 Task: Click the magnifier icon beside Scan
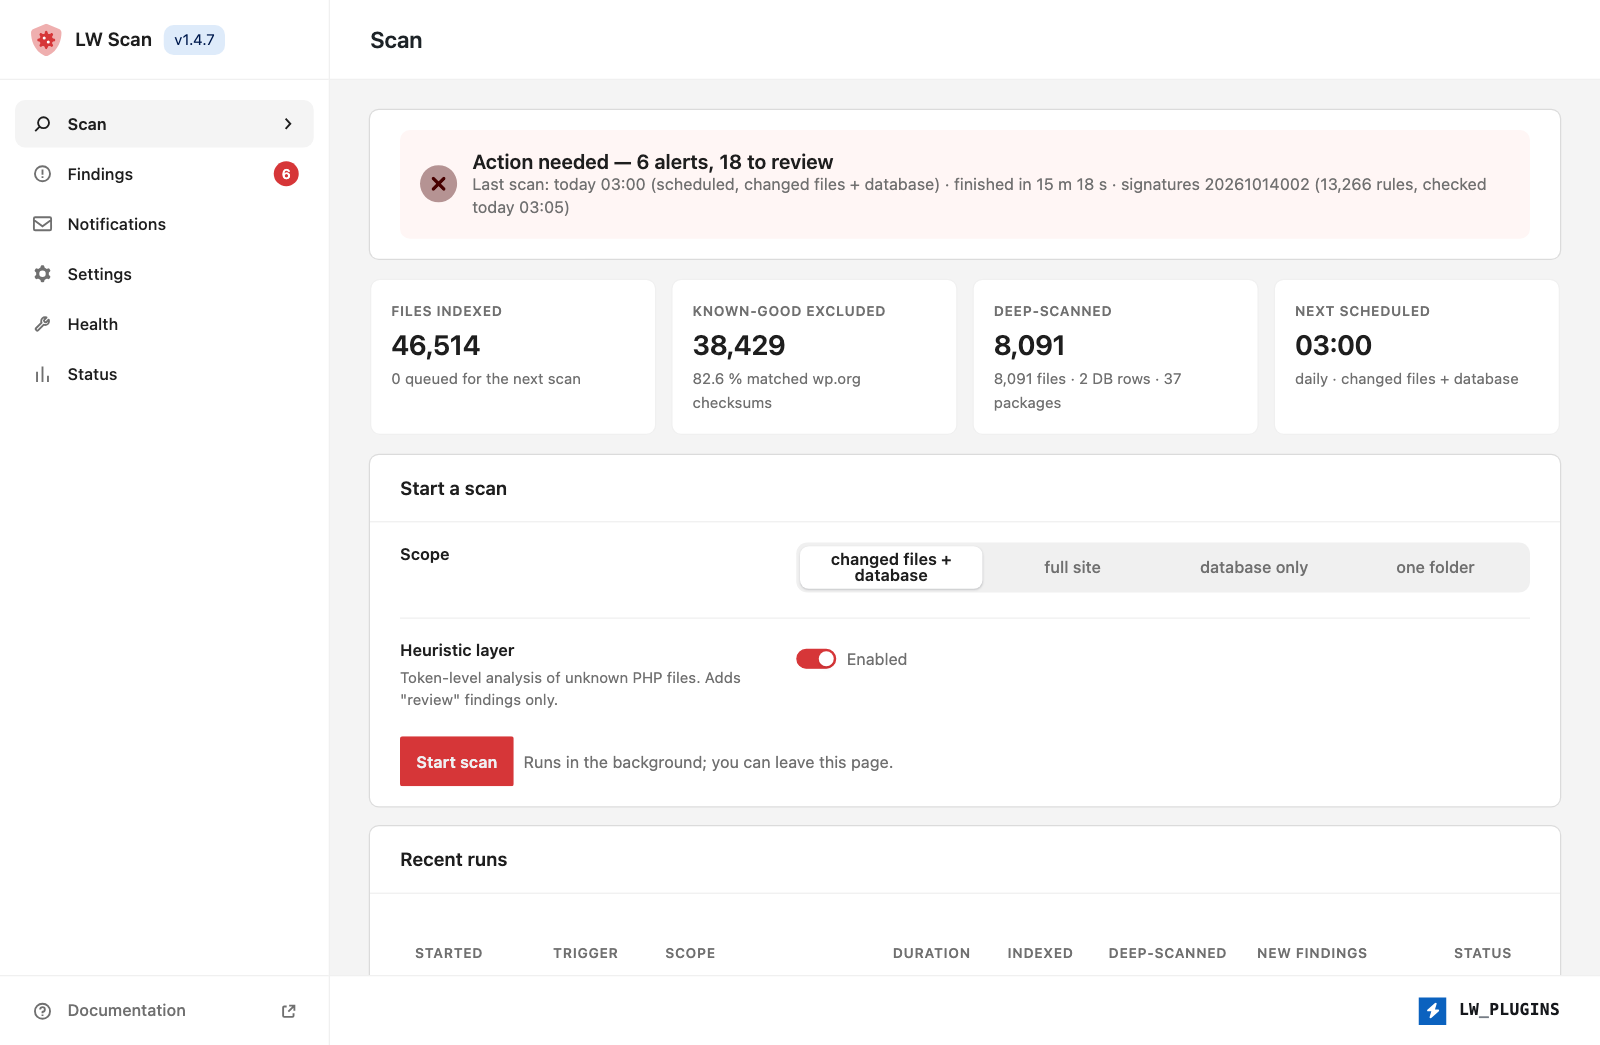[x=42, y=124]
